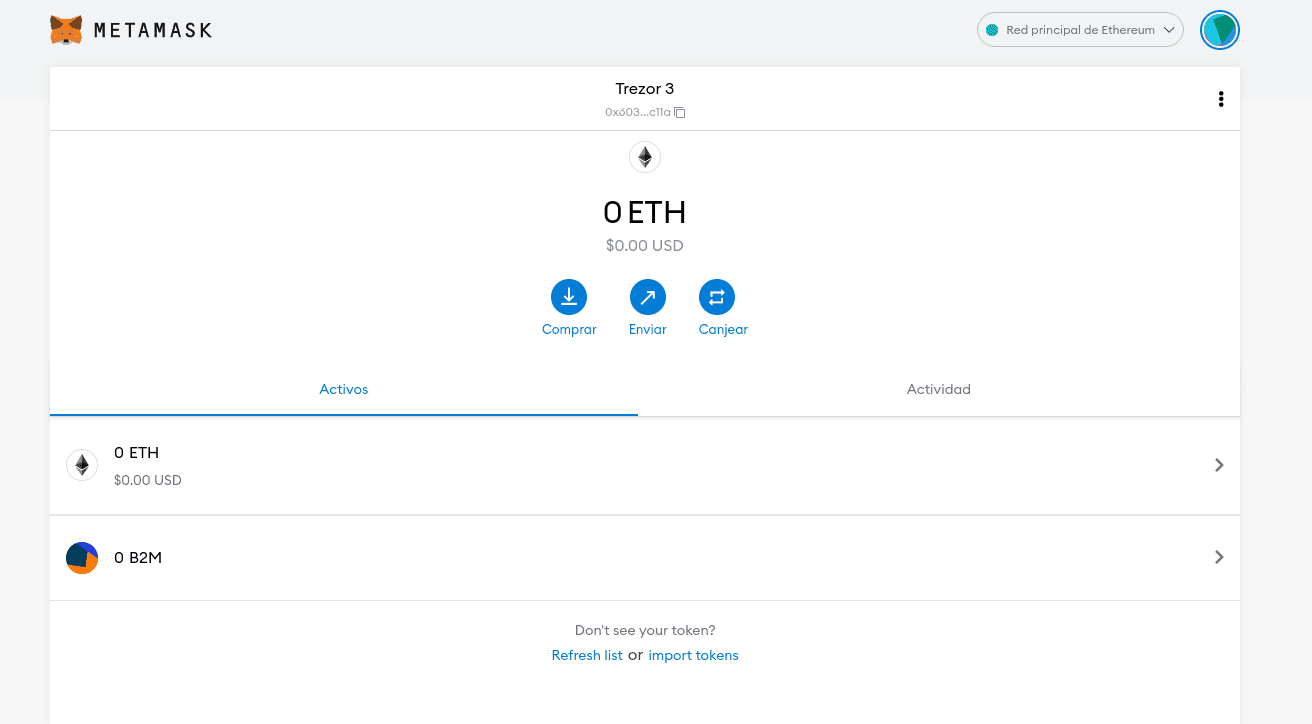Screen dimensions: 1312x724
Task: Switch to the Activos tab
Action: tap(344, 389)
